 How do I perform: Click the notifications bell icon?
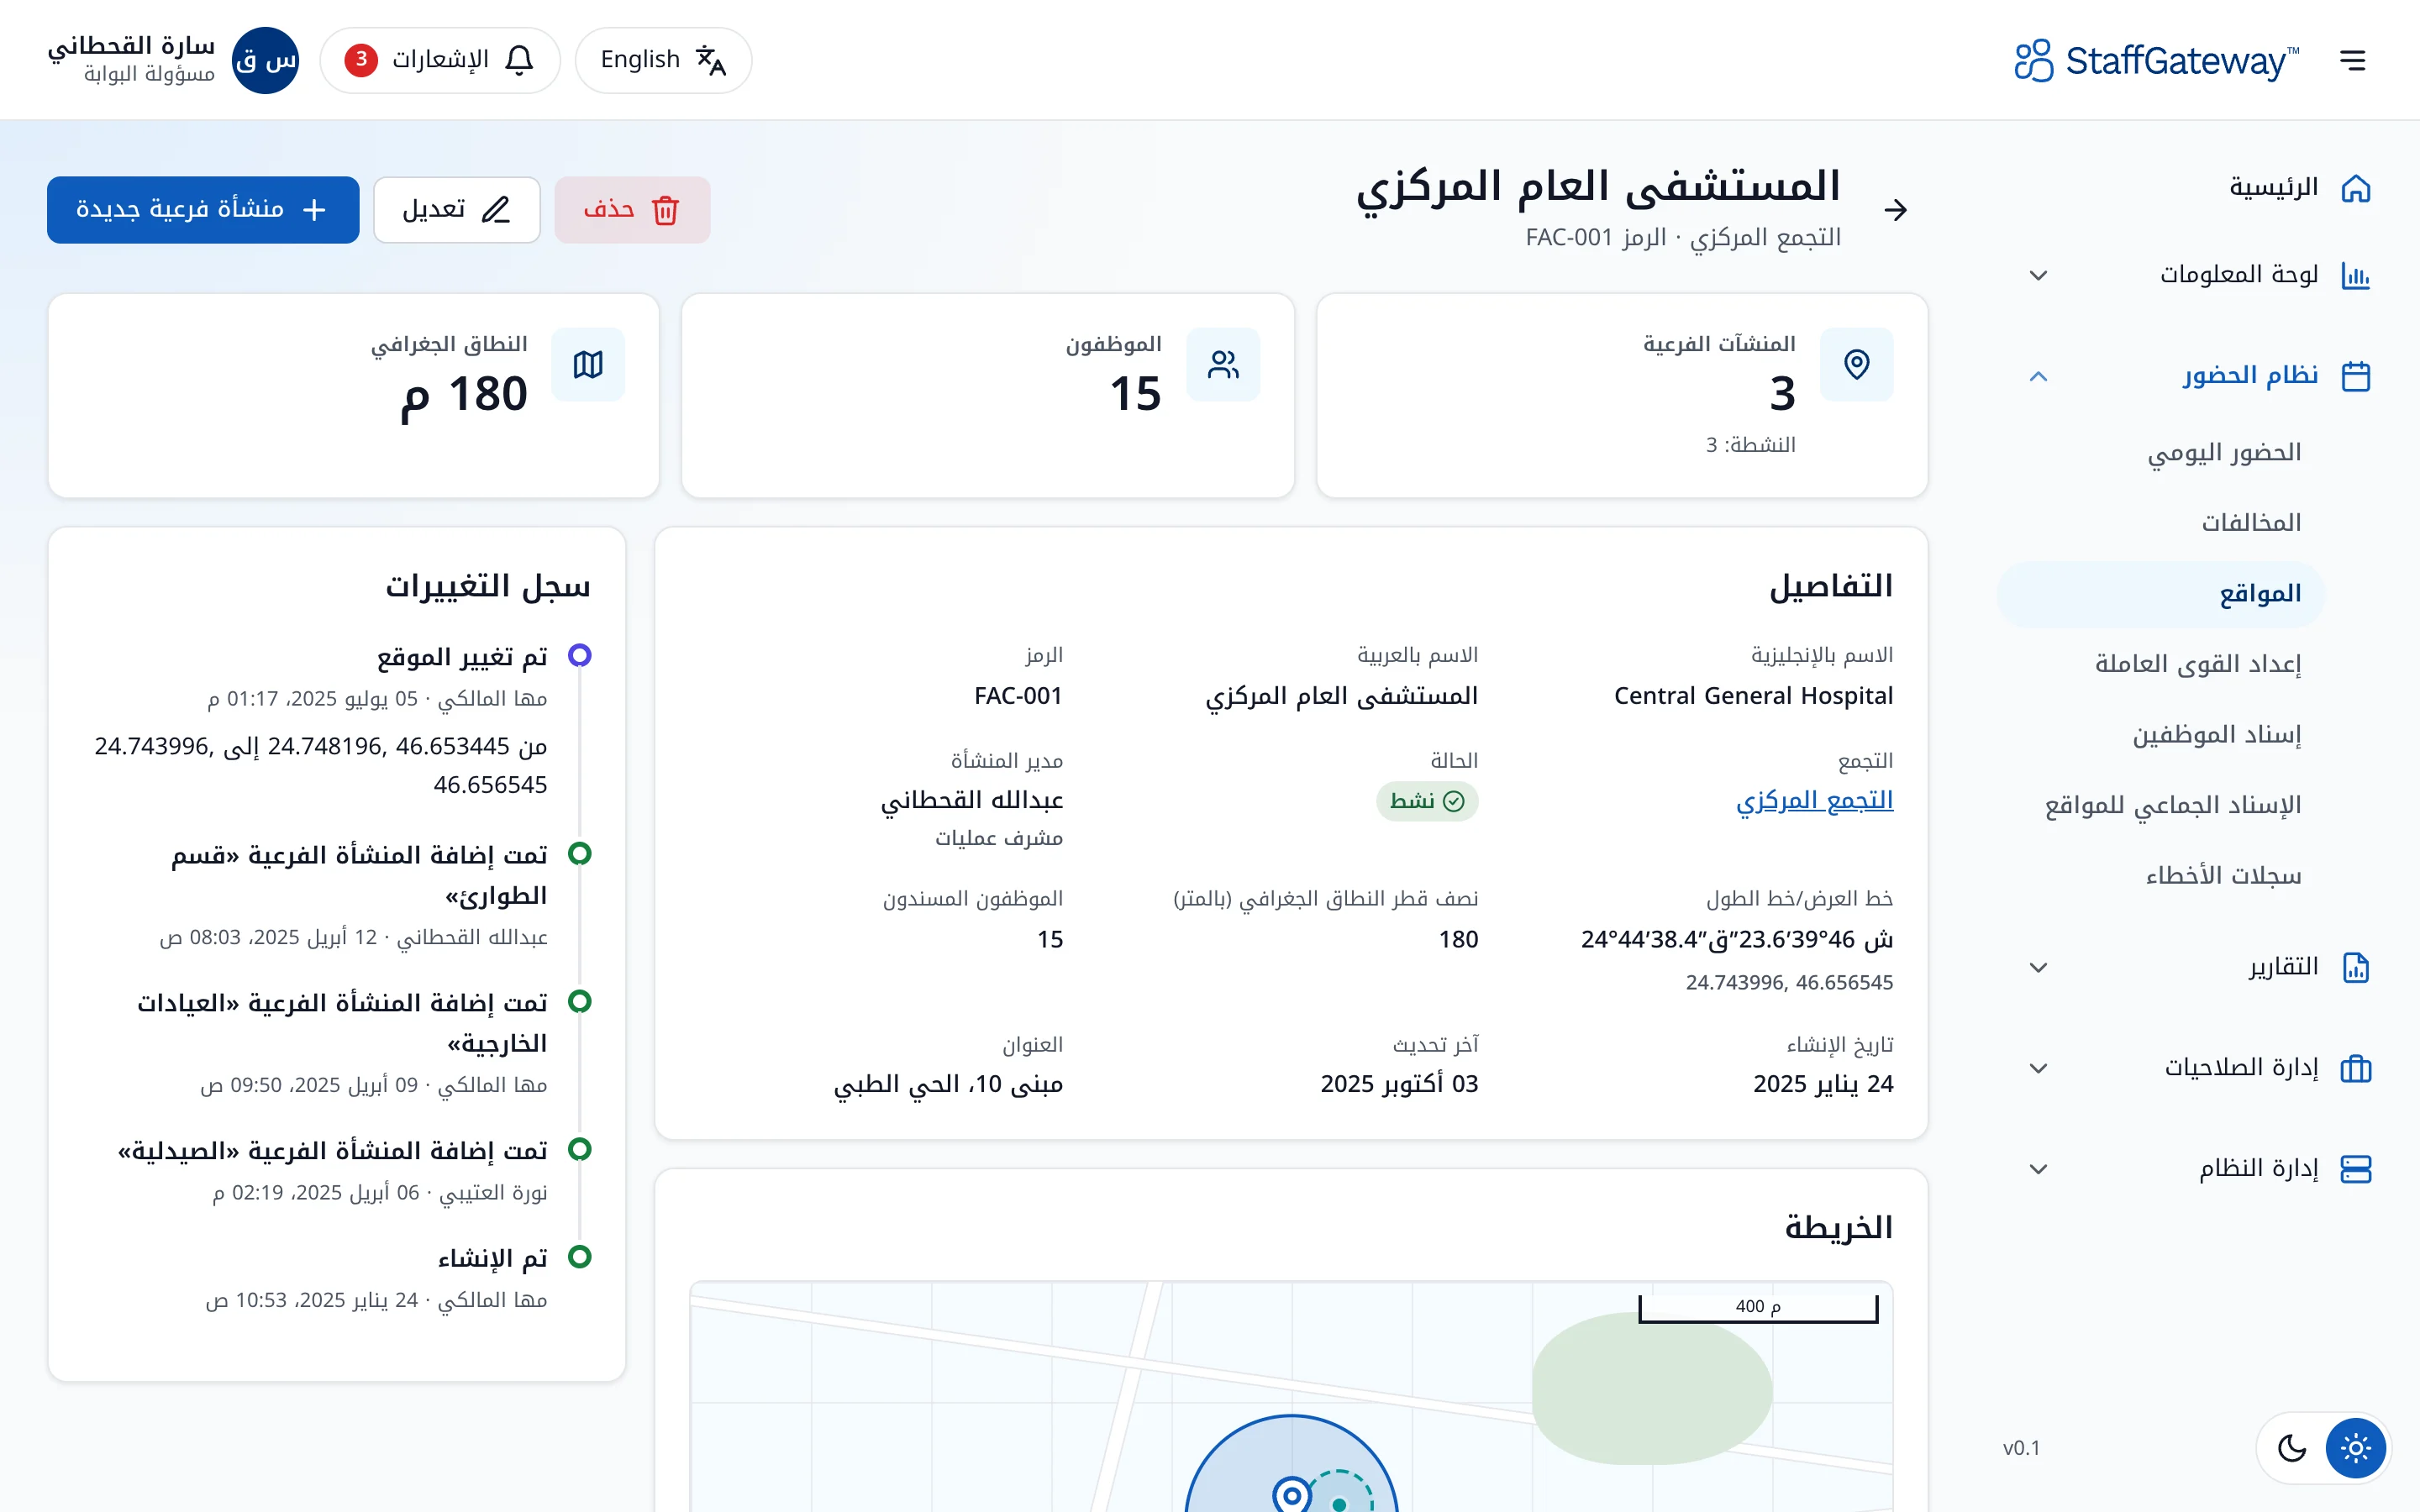(519, 60)
